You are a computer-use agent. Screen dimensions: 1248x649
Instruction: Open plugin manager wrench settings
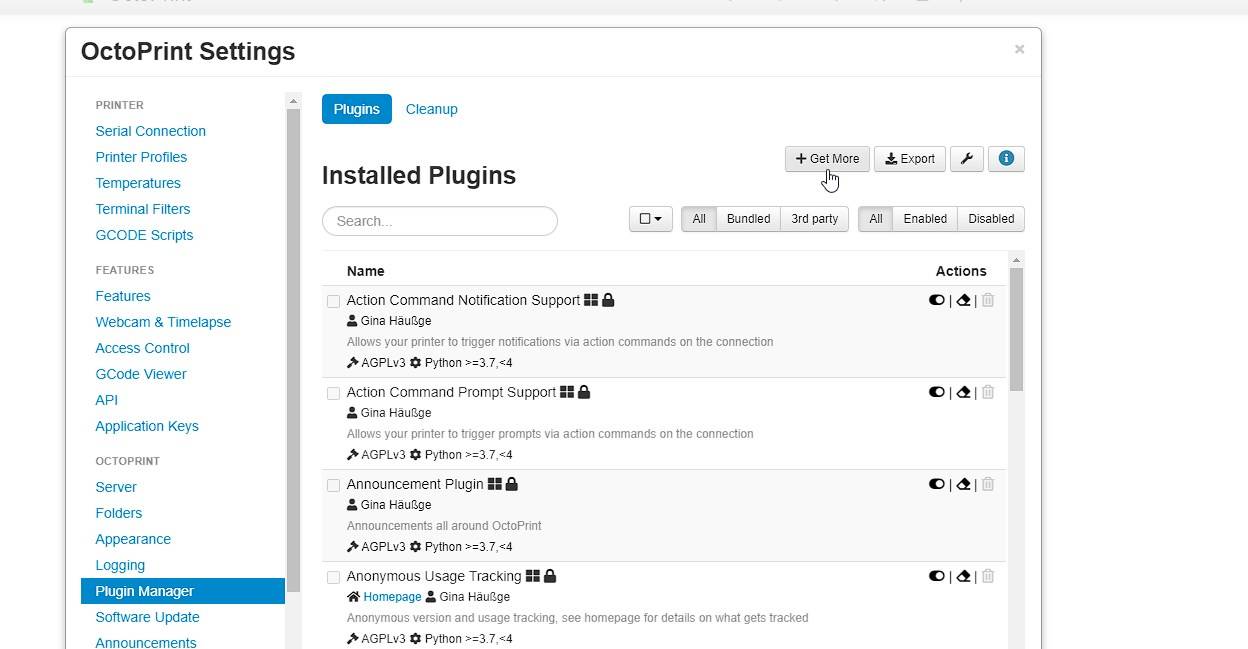[x=966, y=159]
